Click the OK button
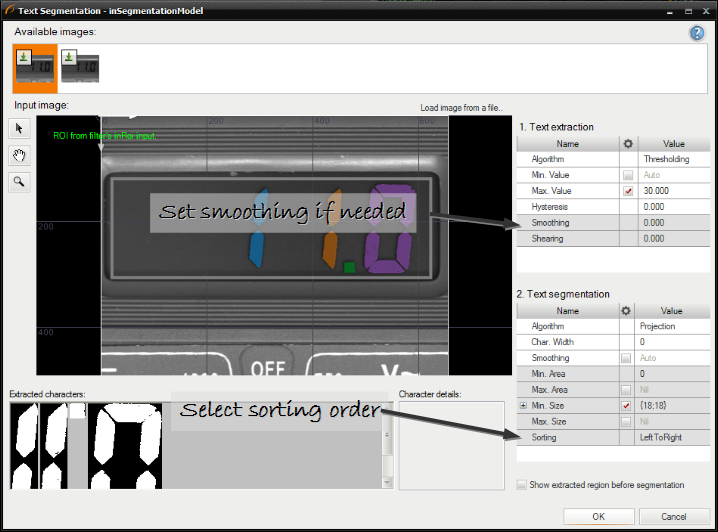The image size is (718, 532). (x=598, y=516)
